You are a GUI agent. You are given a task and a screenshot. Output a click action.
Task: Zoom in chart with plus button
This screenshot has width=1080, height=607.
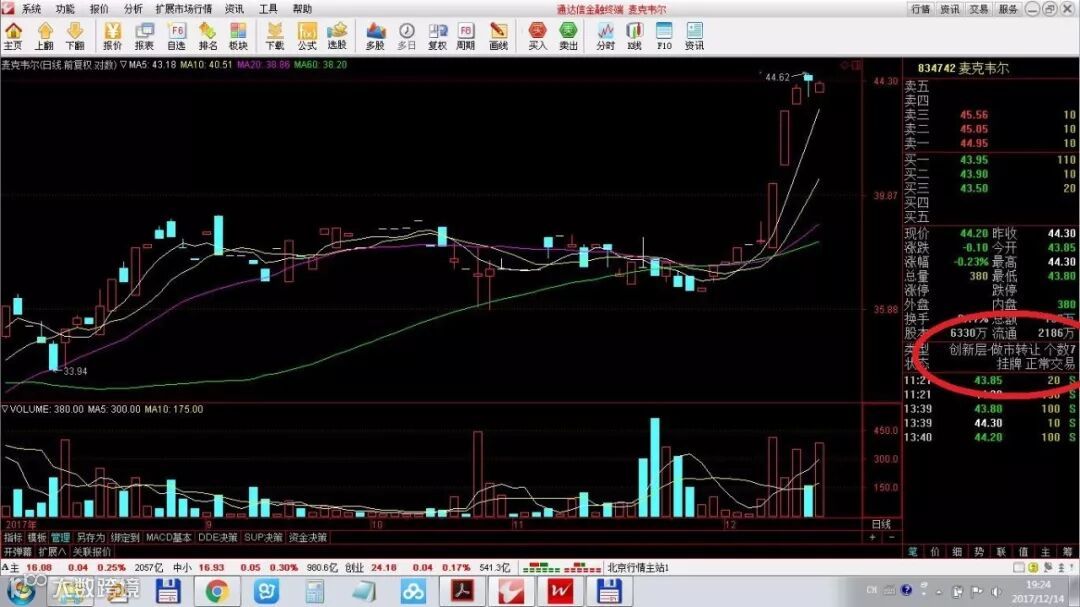(872, 537)
